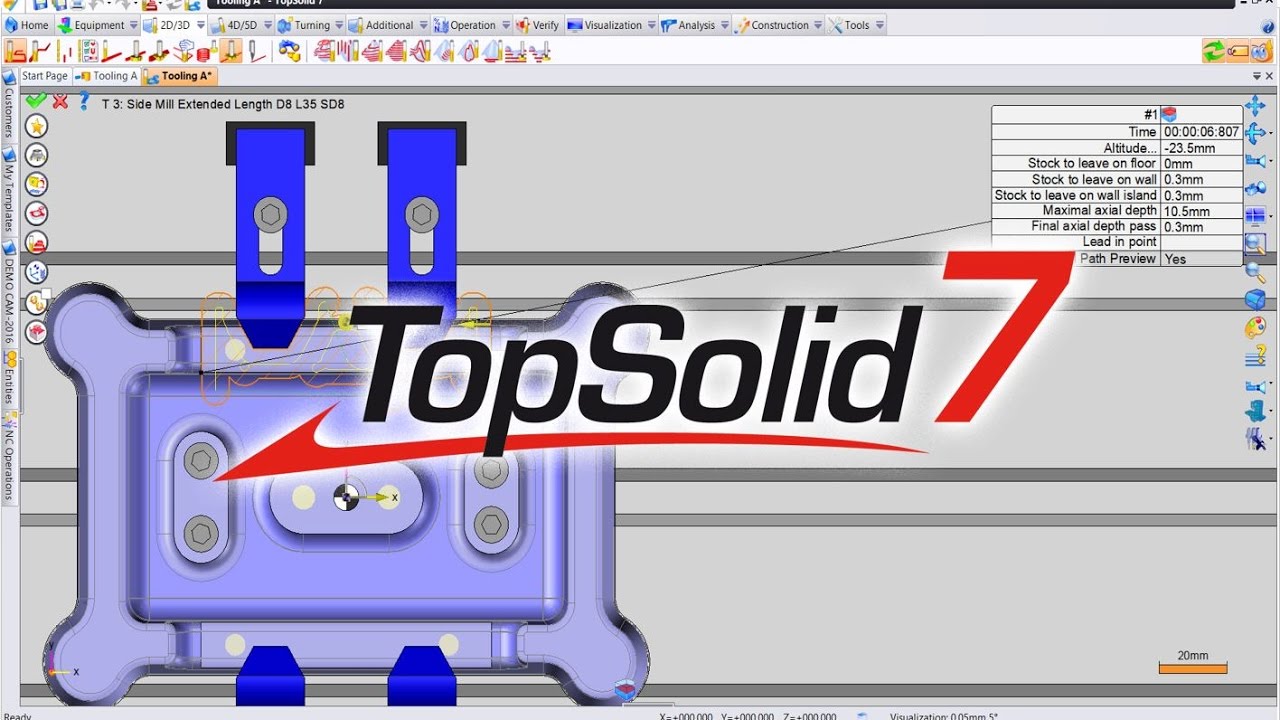Open the 4D/5D tab dropdown arrow
The image size is (1280, 720).
coord(268,25)
